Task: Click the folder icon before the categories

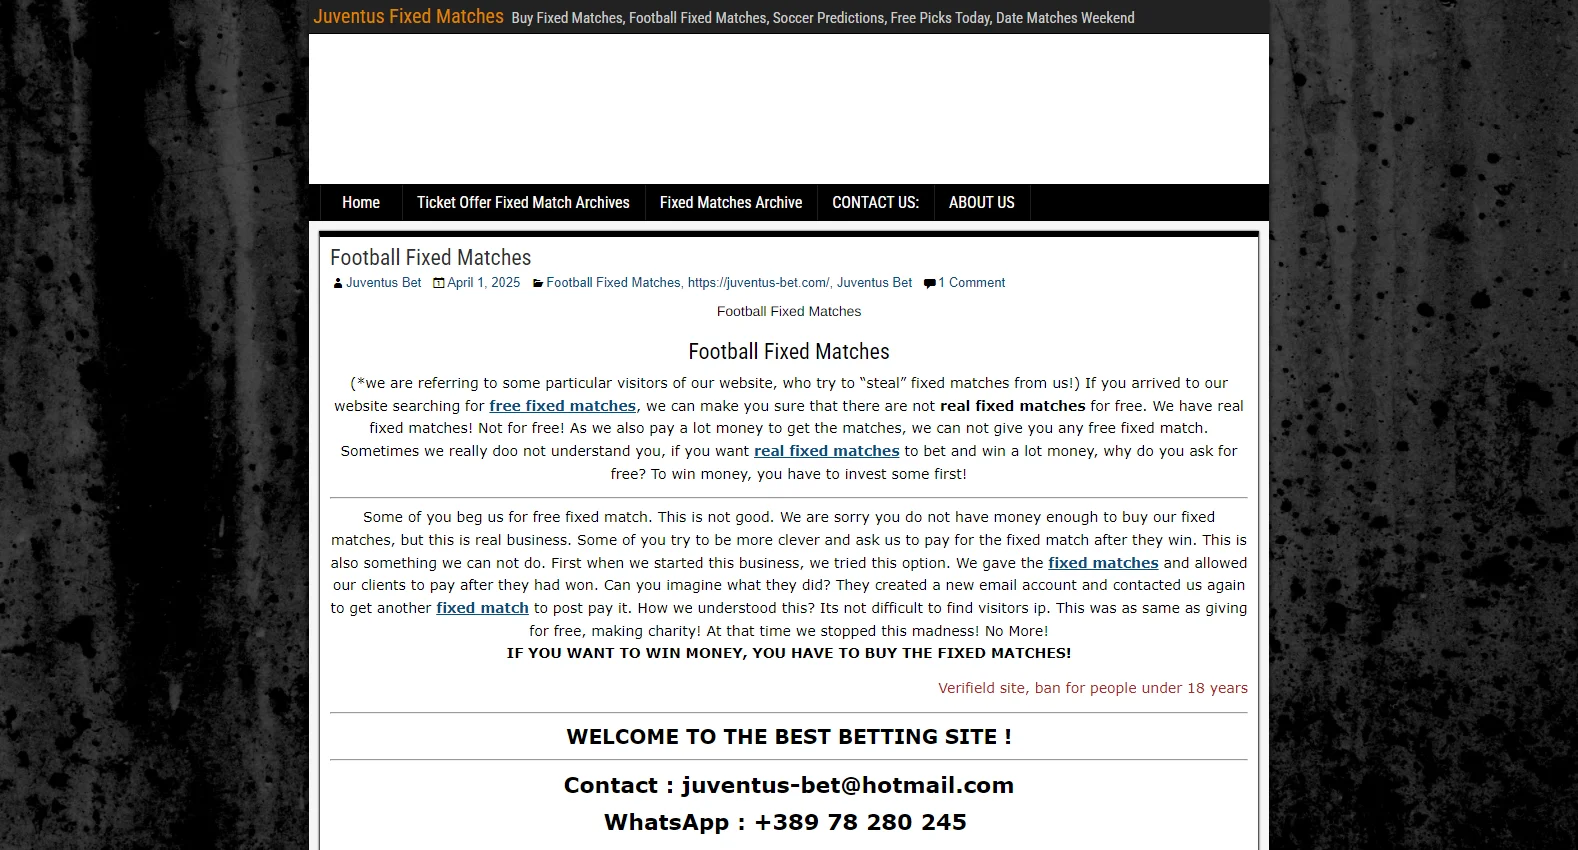Action: (x=538, y=284)
